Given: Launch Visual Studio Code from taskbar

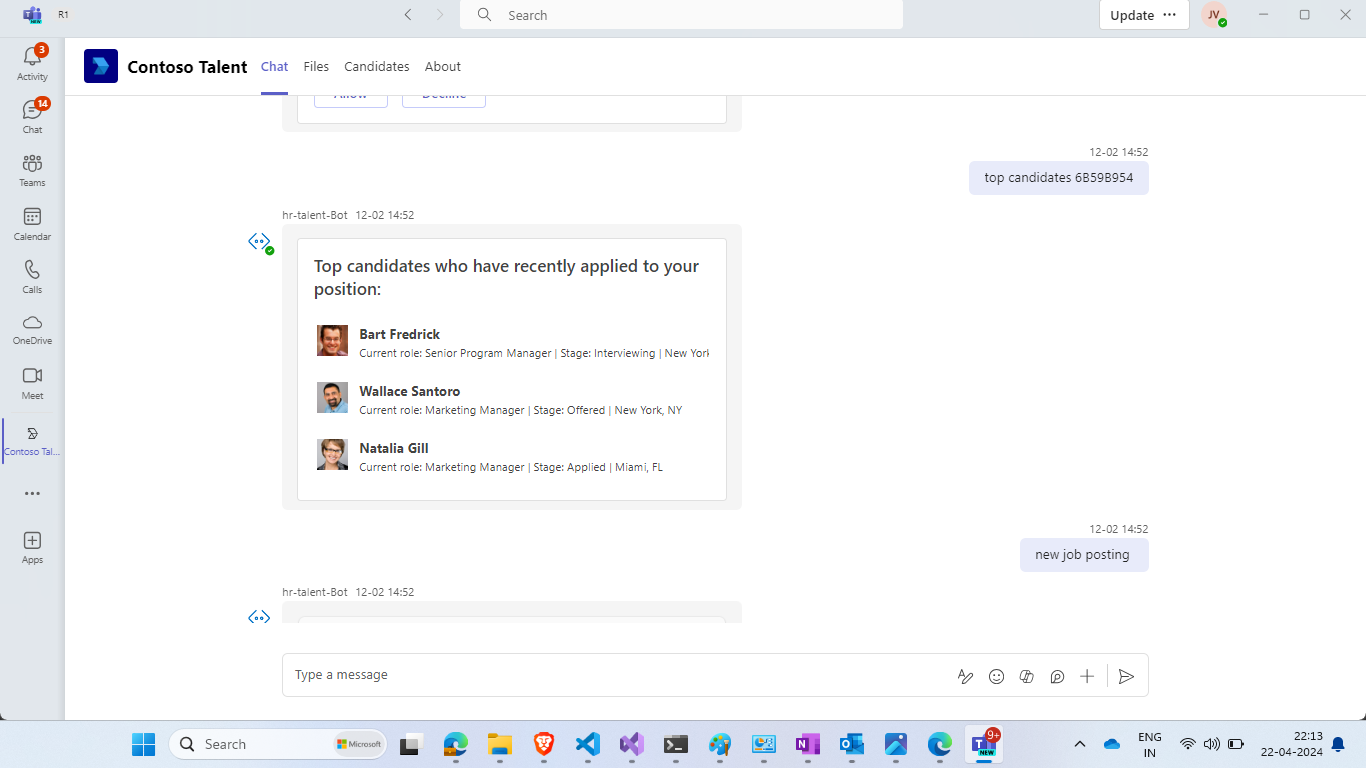Looking at the screenshot, I should tap(588, 744).
